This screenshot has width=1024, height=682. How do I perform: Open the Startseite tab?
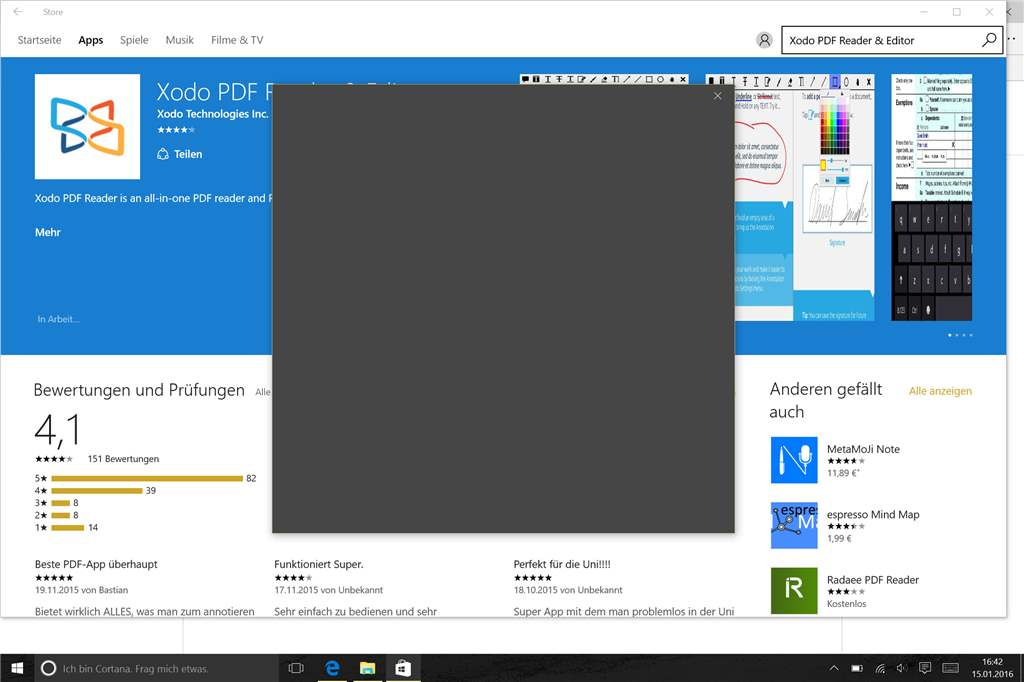tap(39, 40)
